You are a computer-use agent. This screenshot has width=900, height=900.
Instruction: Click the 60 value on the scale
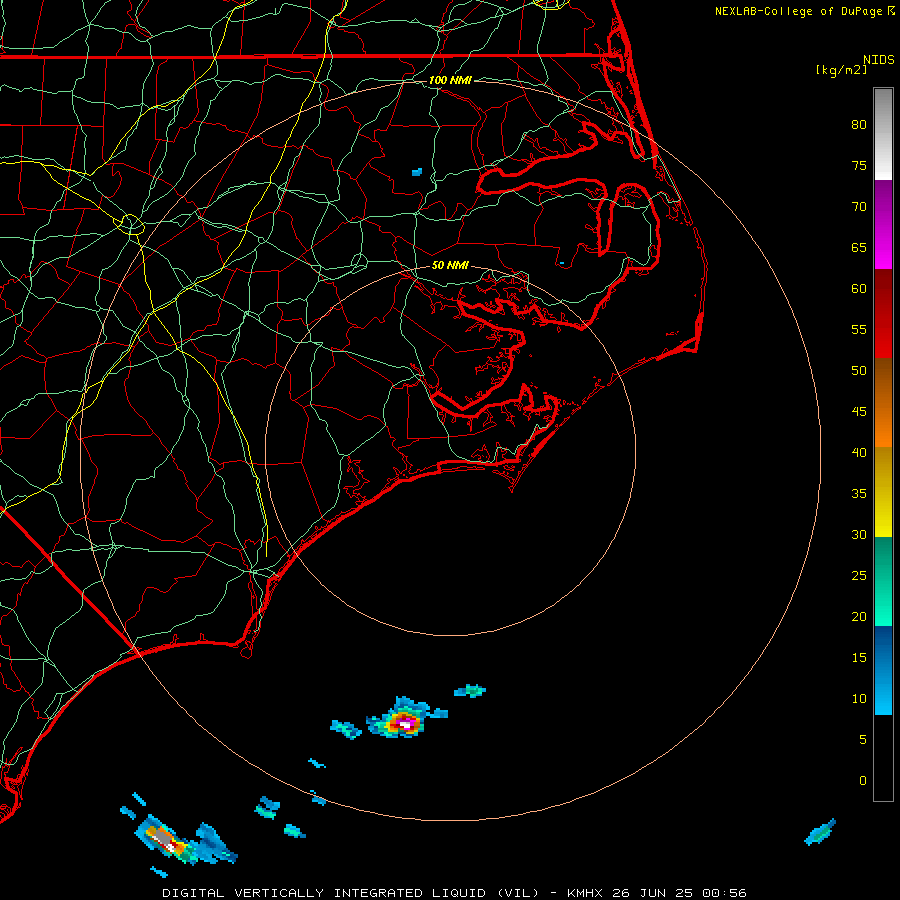coord(859,289)
